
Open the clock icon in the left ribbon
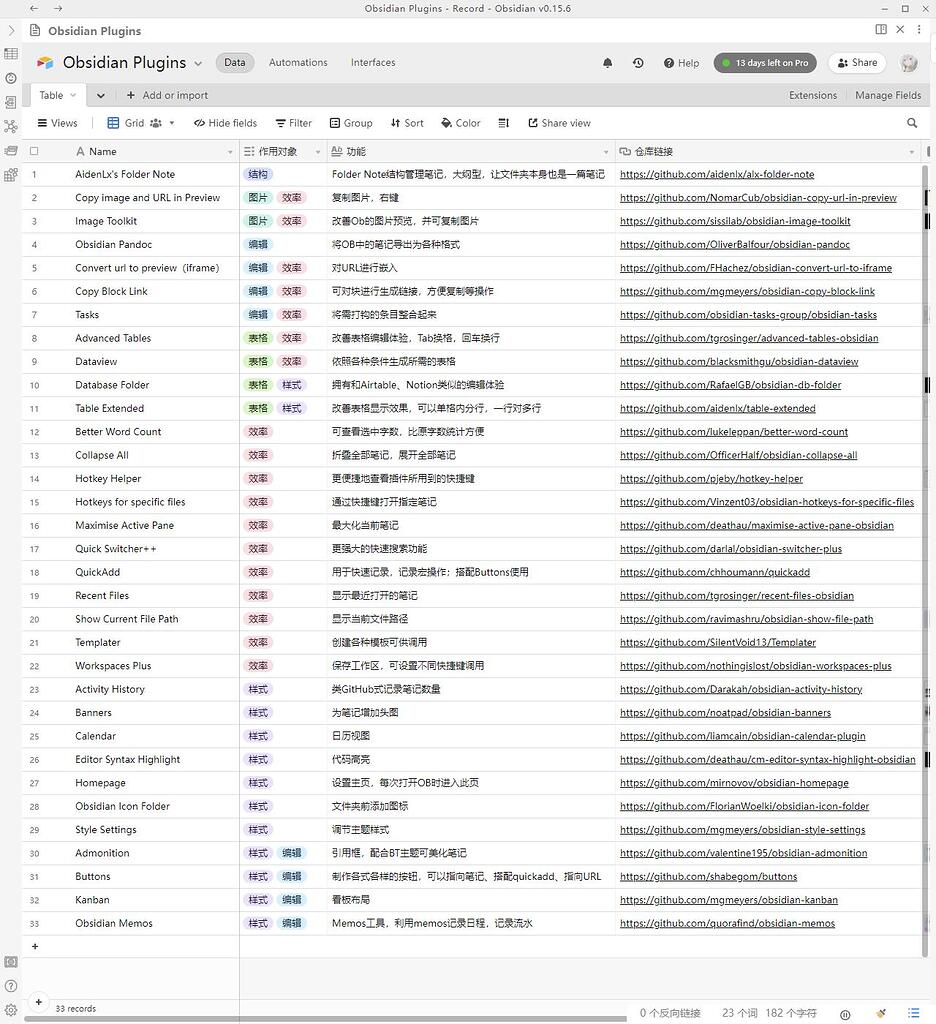pos(11,78)
